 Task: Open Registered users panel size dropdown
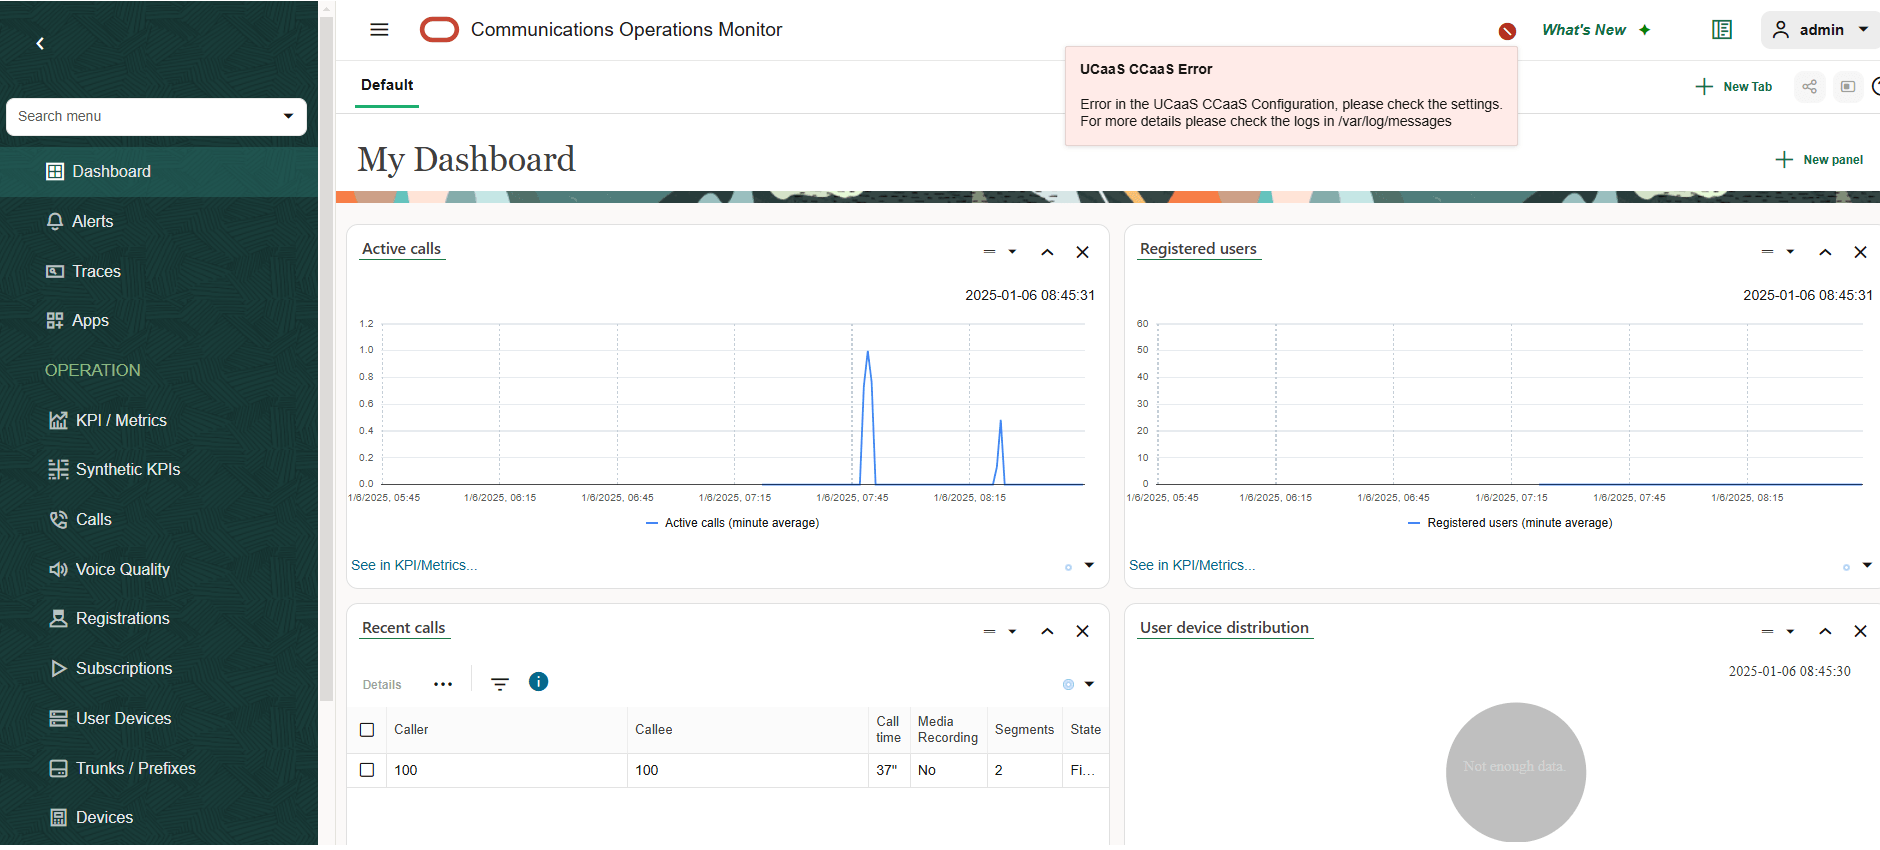click(1778, 252)
